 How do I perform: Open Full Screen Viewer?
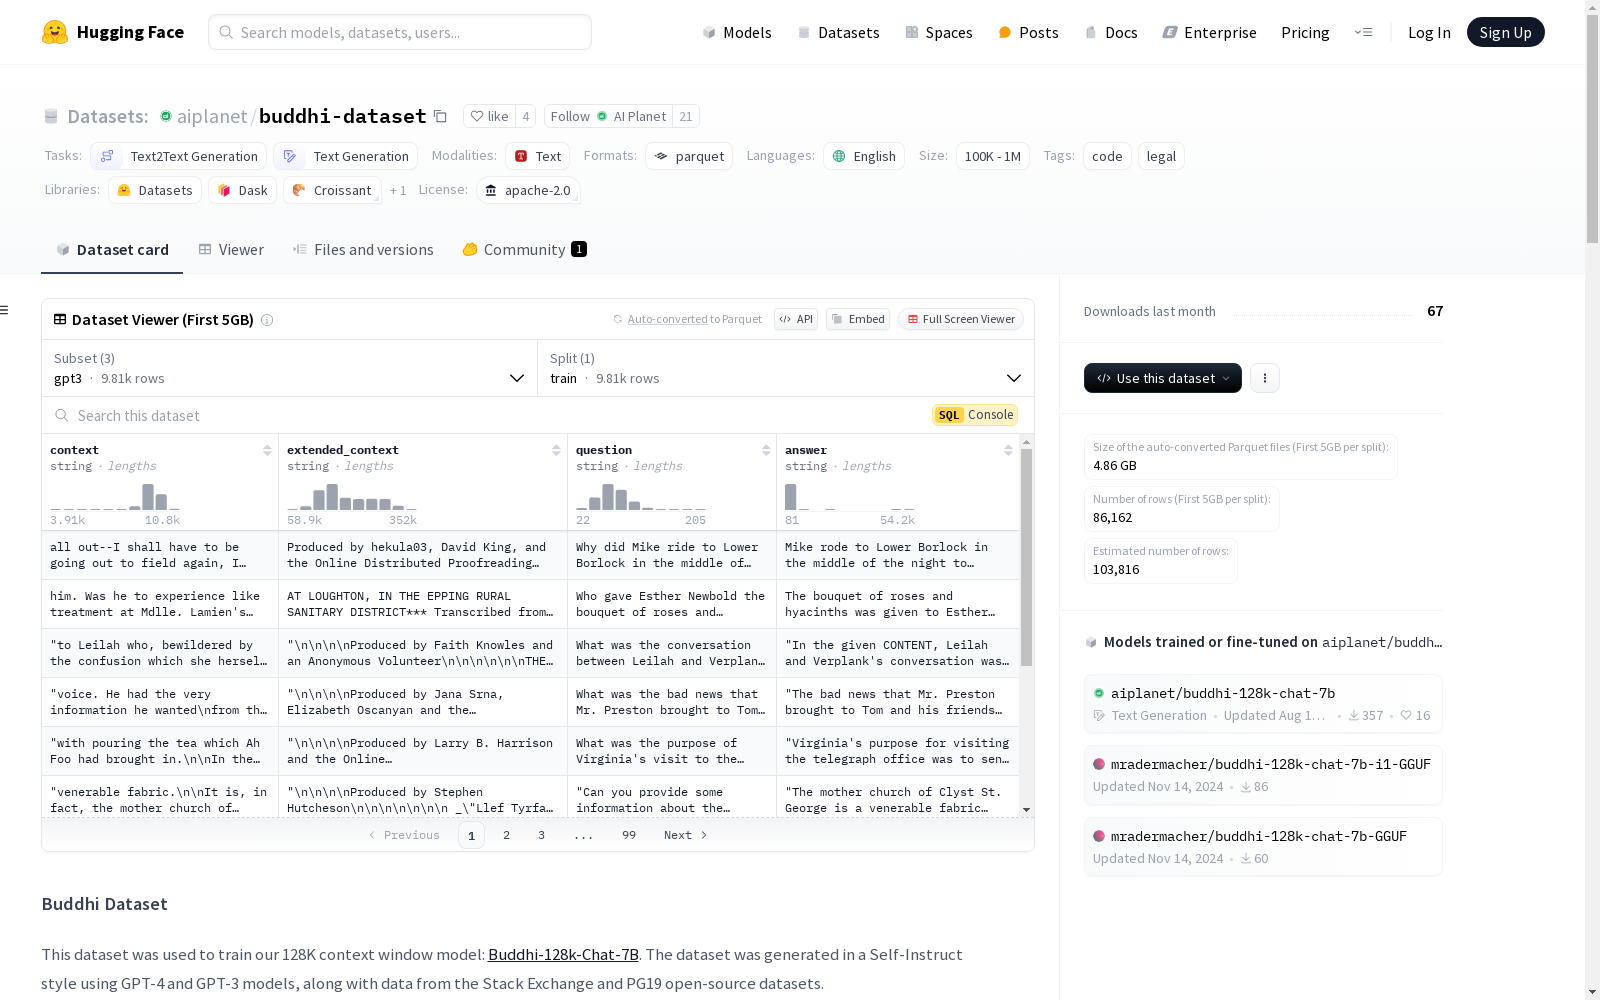pos(961,319)
